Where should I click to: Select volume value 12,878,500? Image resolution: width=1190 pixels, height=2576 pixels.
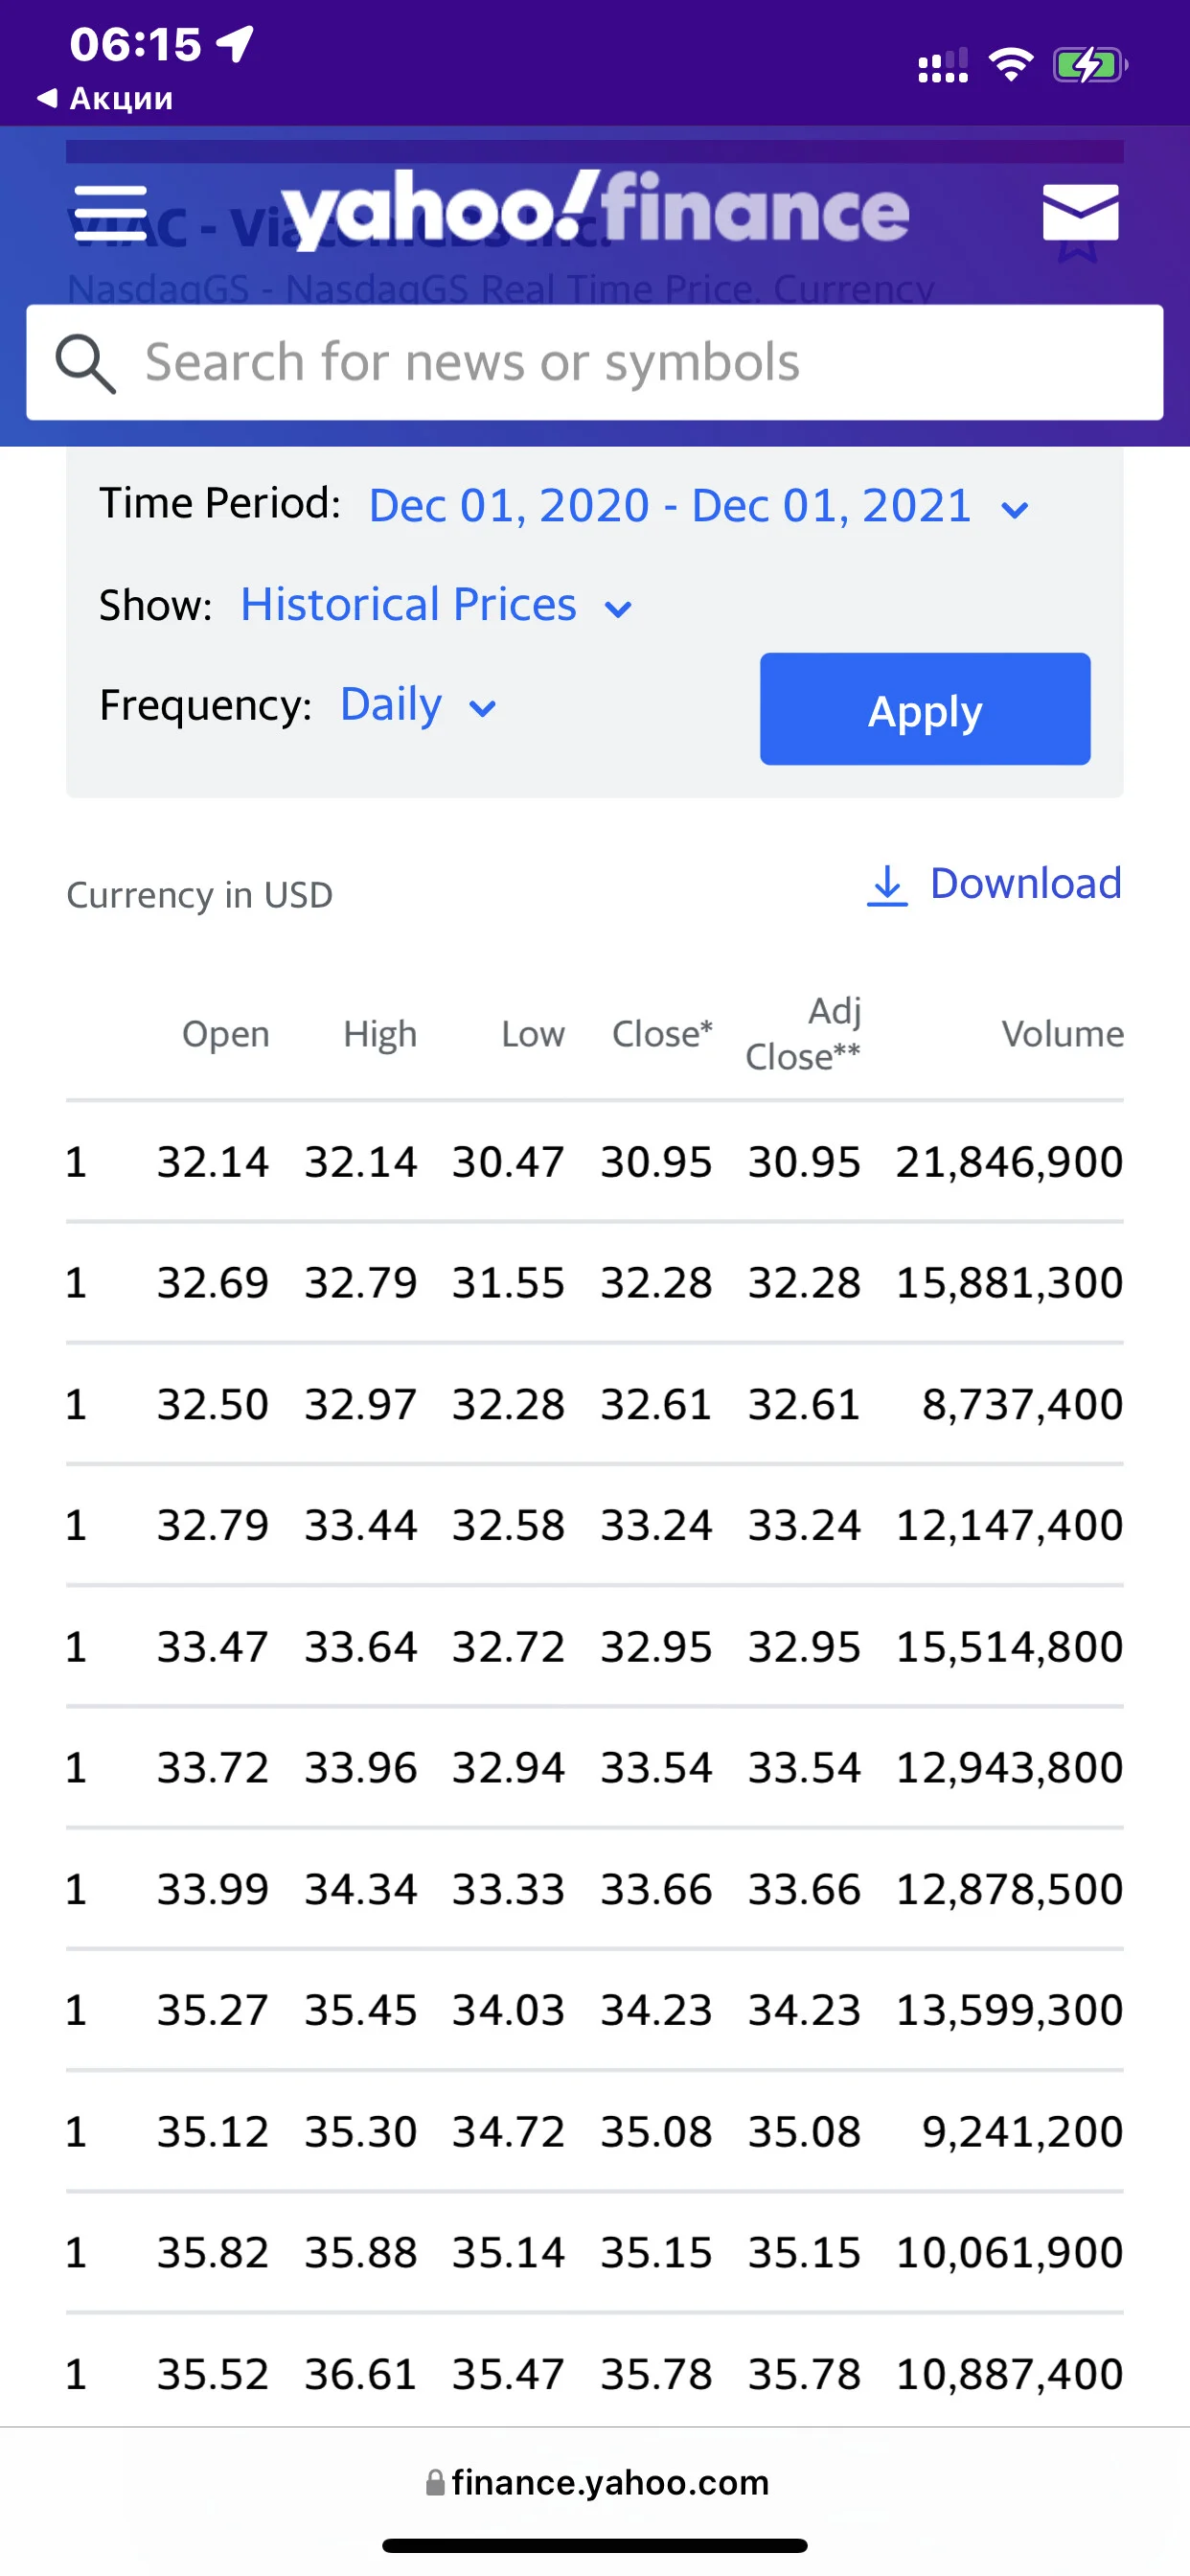coord(1009,1889)
